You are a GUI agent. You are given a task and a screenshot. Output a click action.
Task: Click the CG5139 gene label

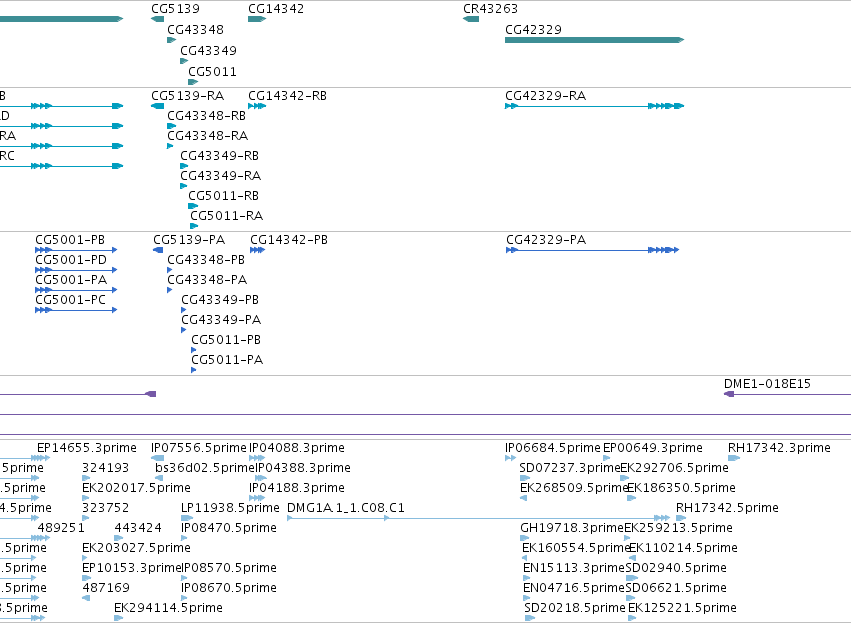[x=175, y=9]
